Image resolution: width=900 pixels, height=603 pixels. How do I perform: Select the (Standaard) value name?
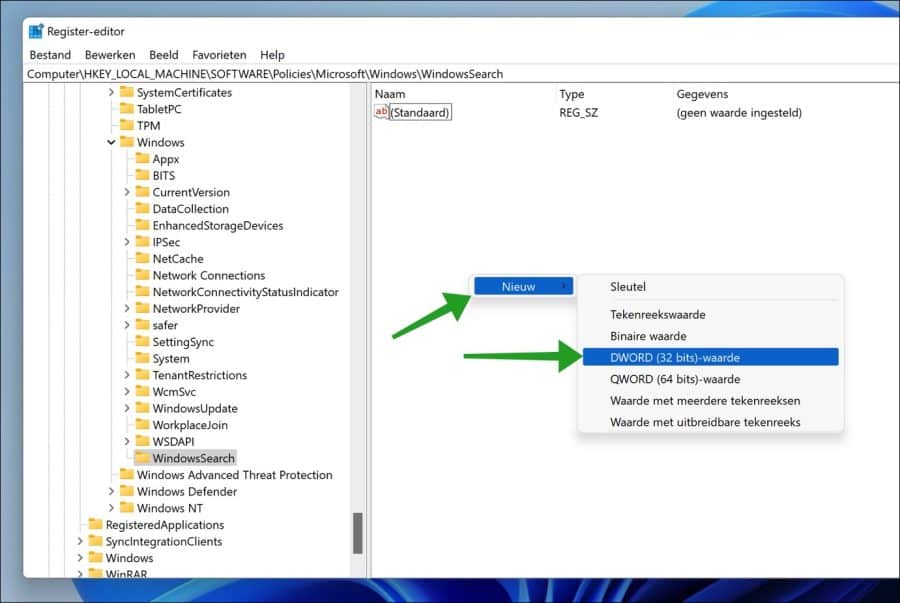[420, 112]
